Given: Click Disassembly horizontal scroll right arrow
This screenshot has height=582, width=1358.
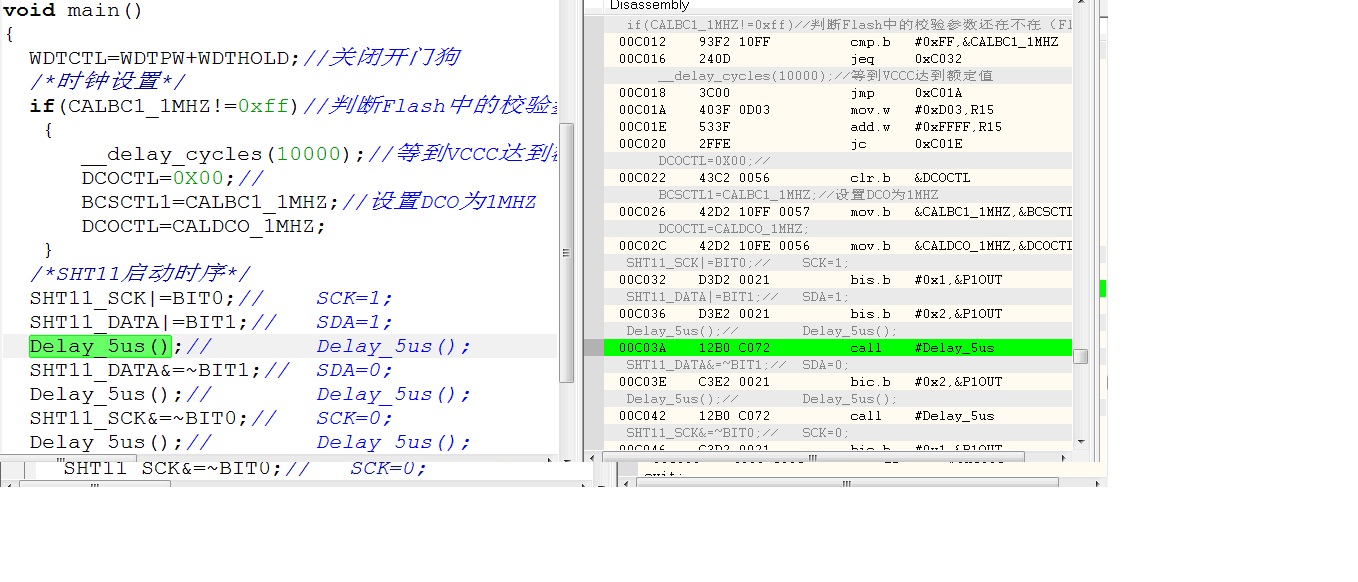Looking at the screenshot, I should coord(1063,457).
